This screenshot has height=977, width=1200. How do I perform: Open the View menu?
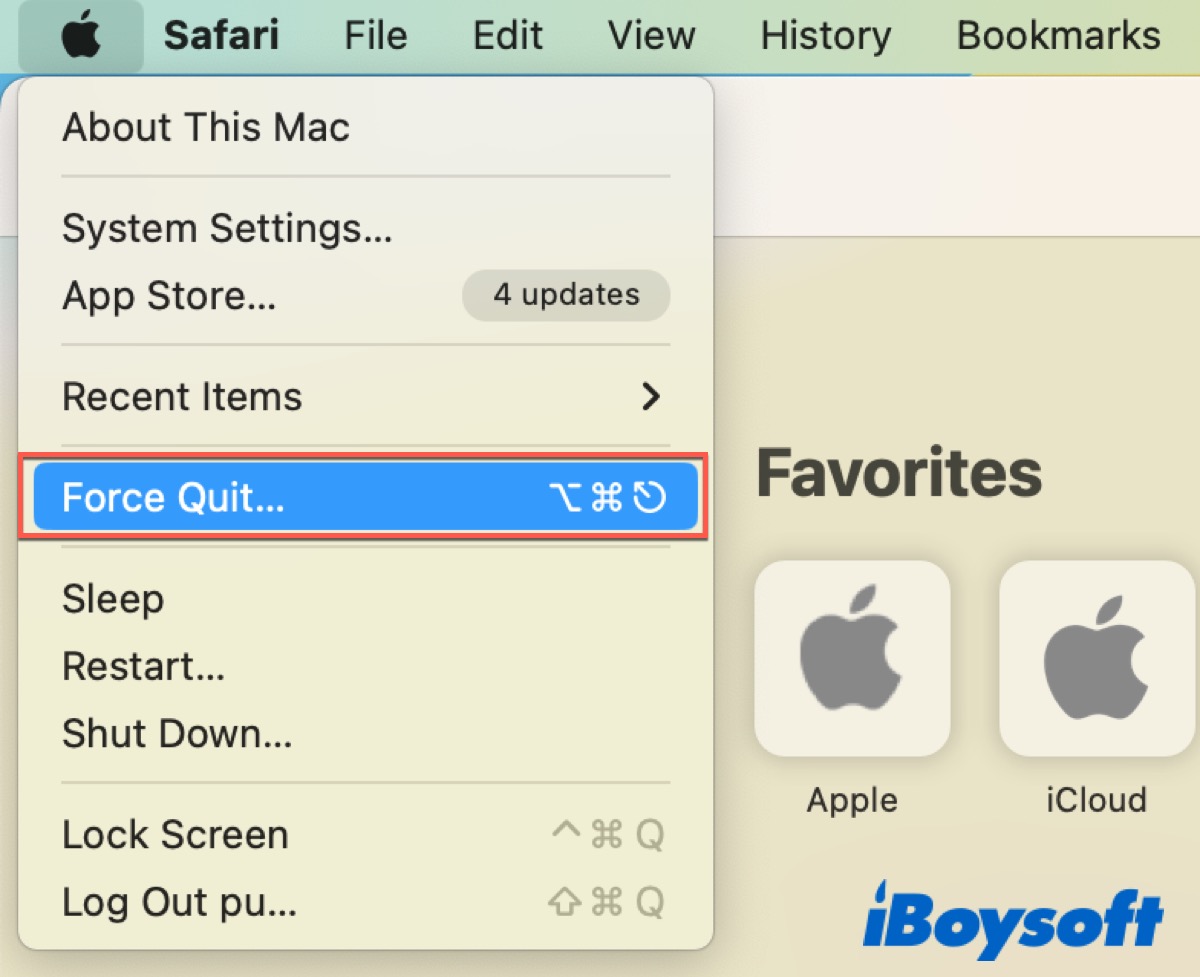[650, 37]
